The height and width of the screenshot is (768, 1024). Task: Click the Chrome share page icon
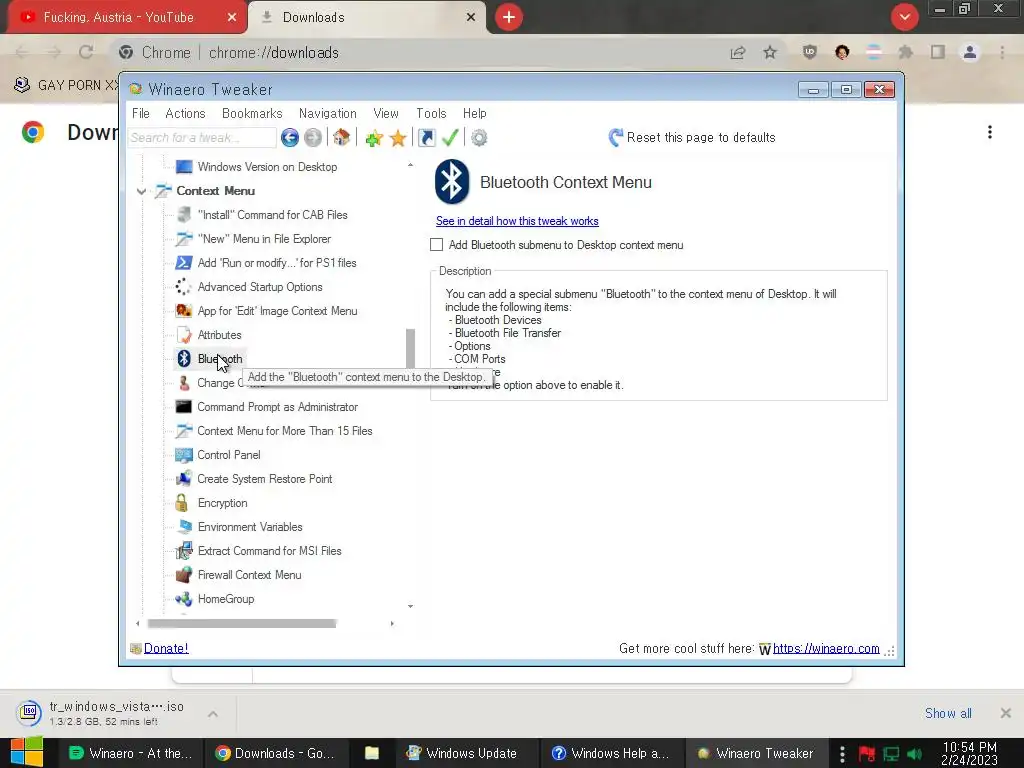[x=738, y=52]
